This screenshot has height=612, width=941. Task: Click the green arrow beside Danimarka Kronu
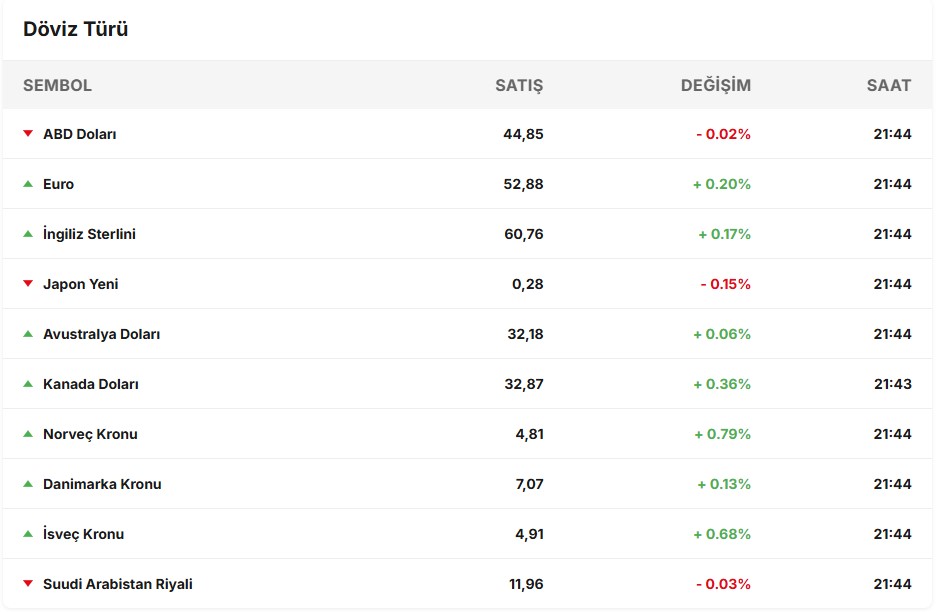click(28, 483)
